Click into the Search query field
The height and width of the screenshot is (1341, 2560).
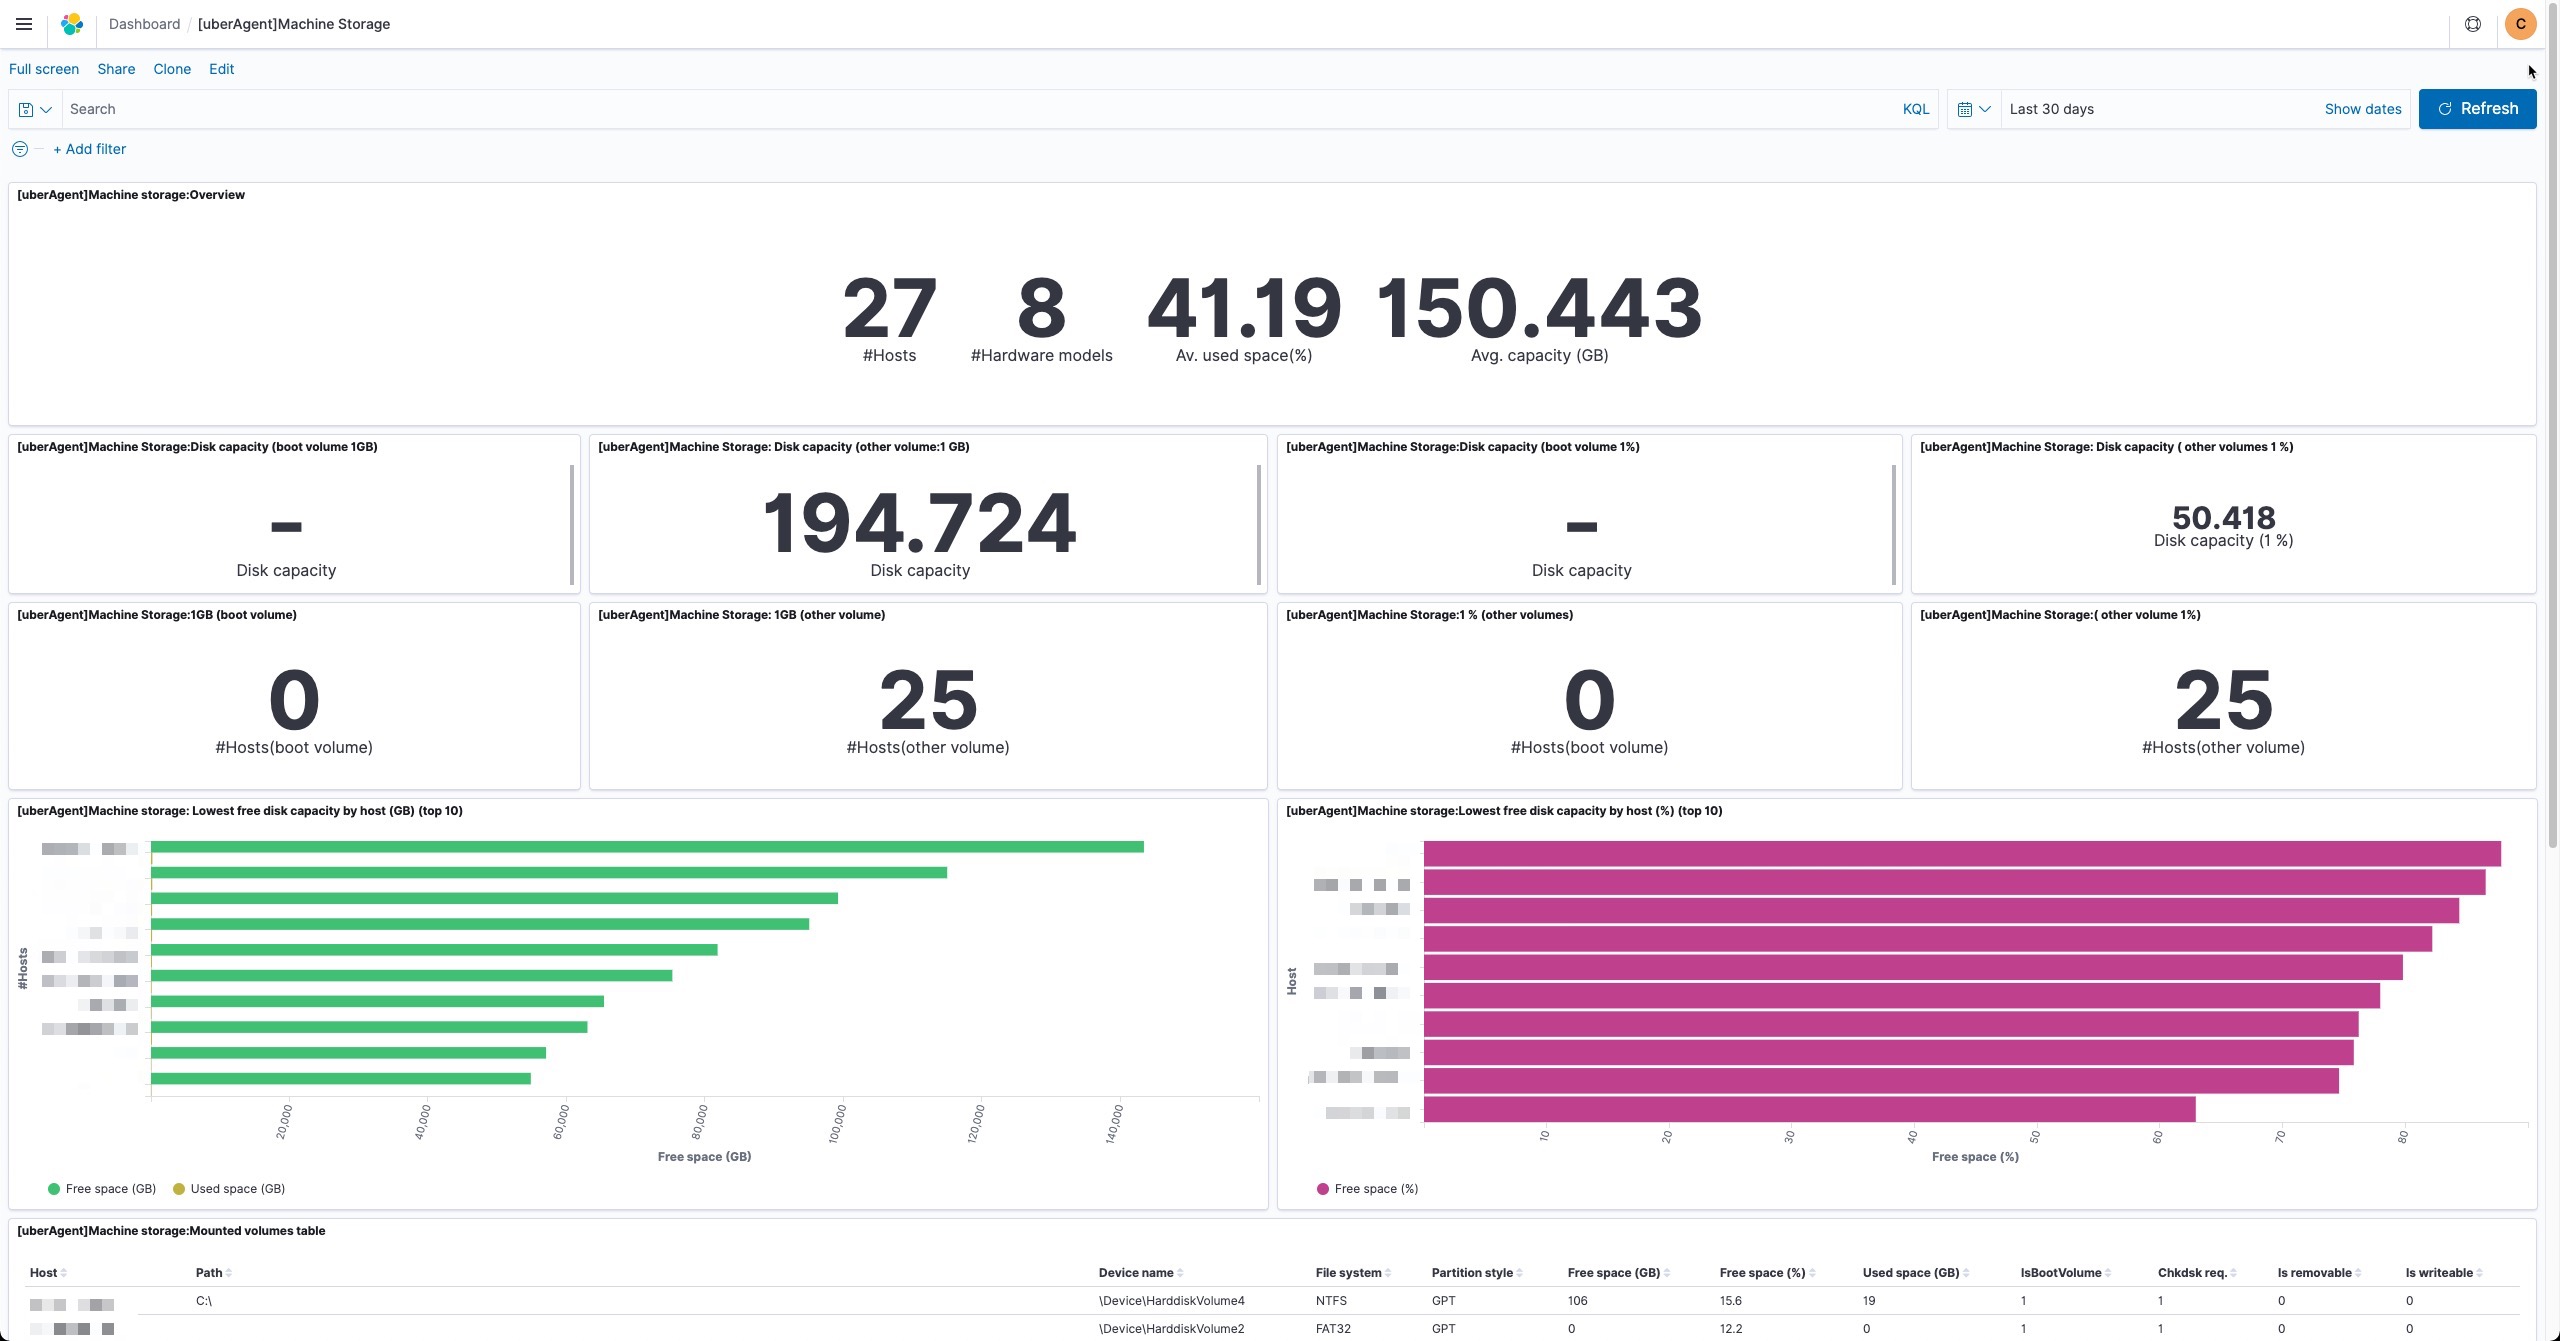[x=980, y=109]
